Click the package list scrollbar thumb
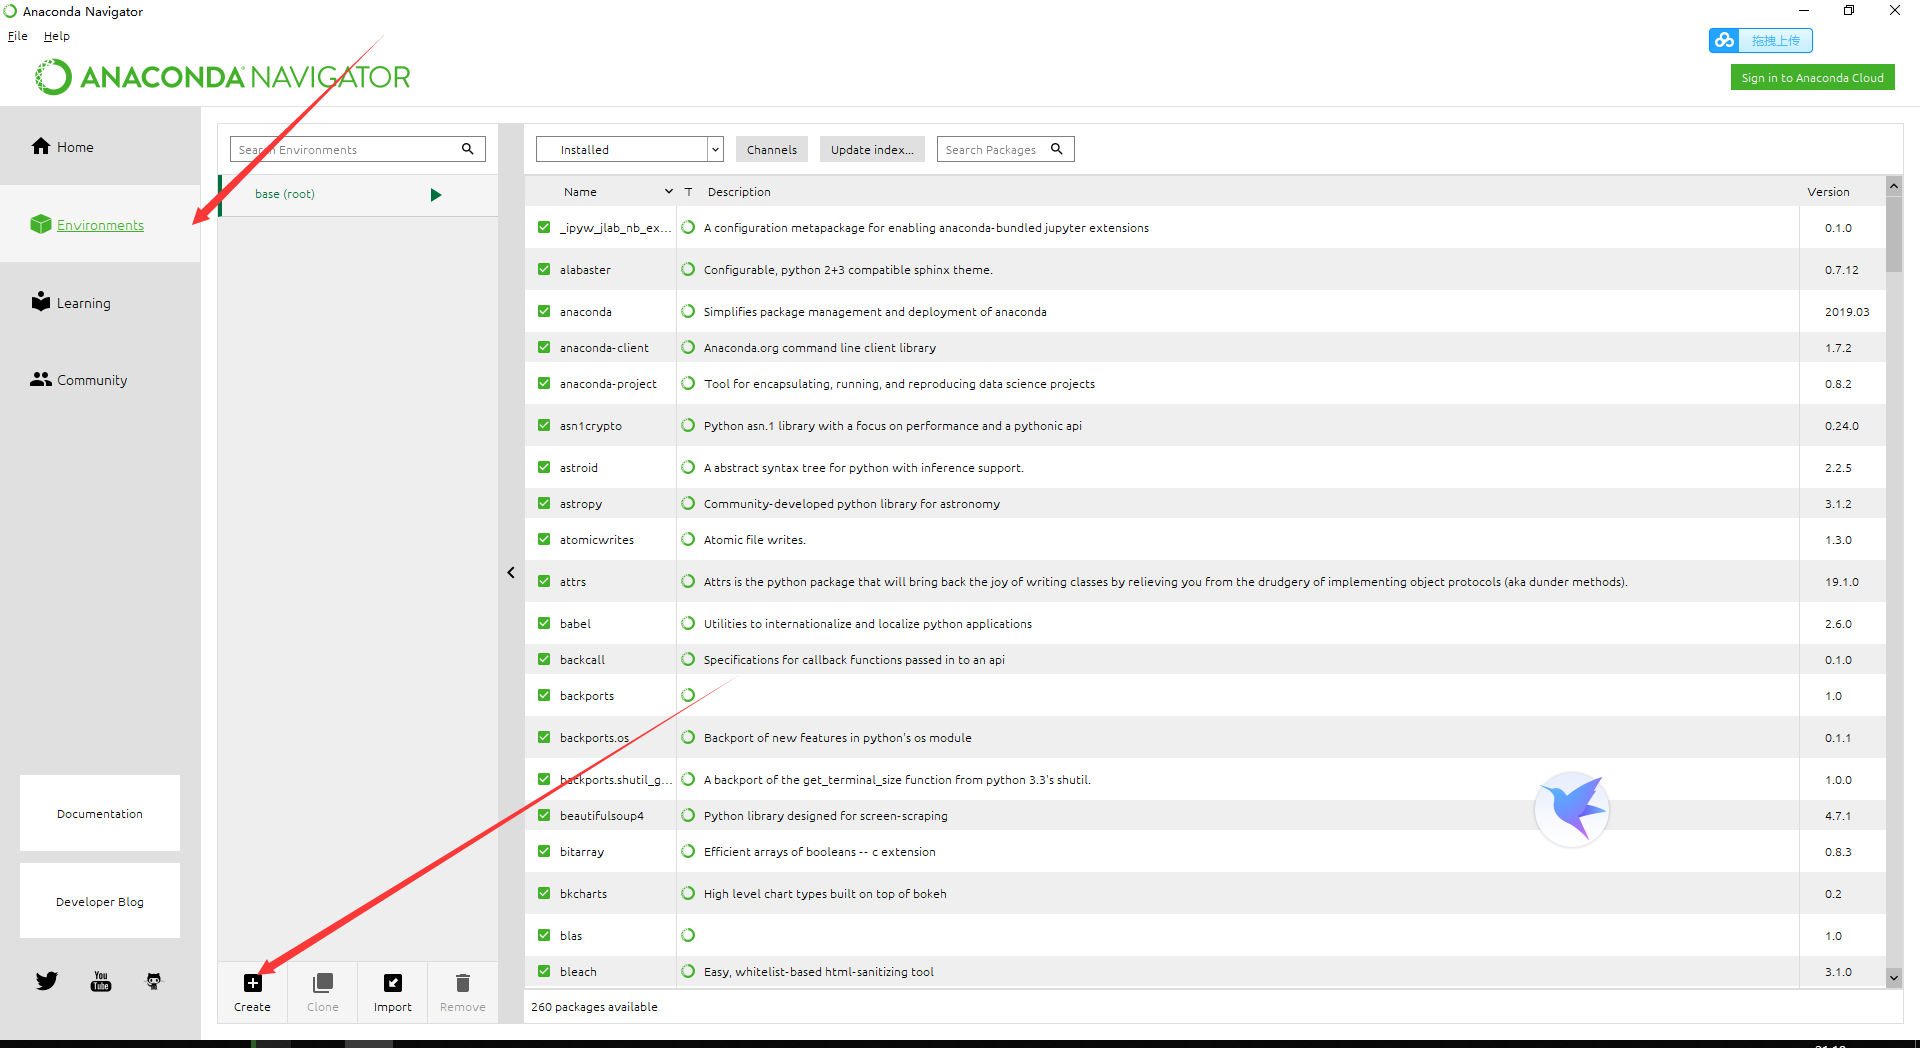 (1894, 234)
